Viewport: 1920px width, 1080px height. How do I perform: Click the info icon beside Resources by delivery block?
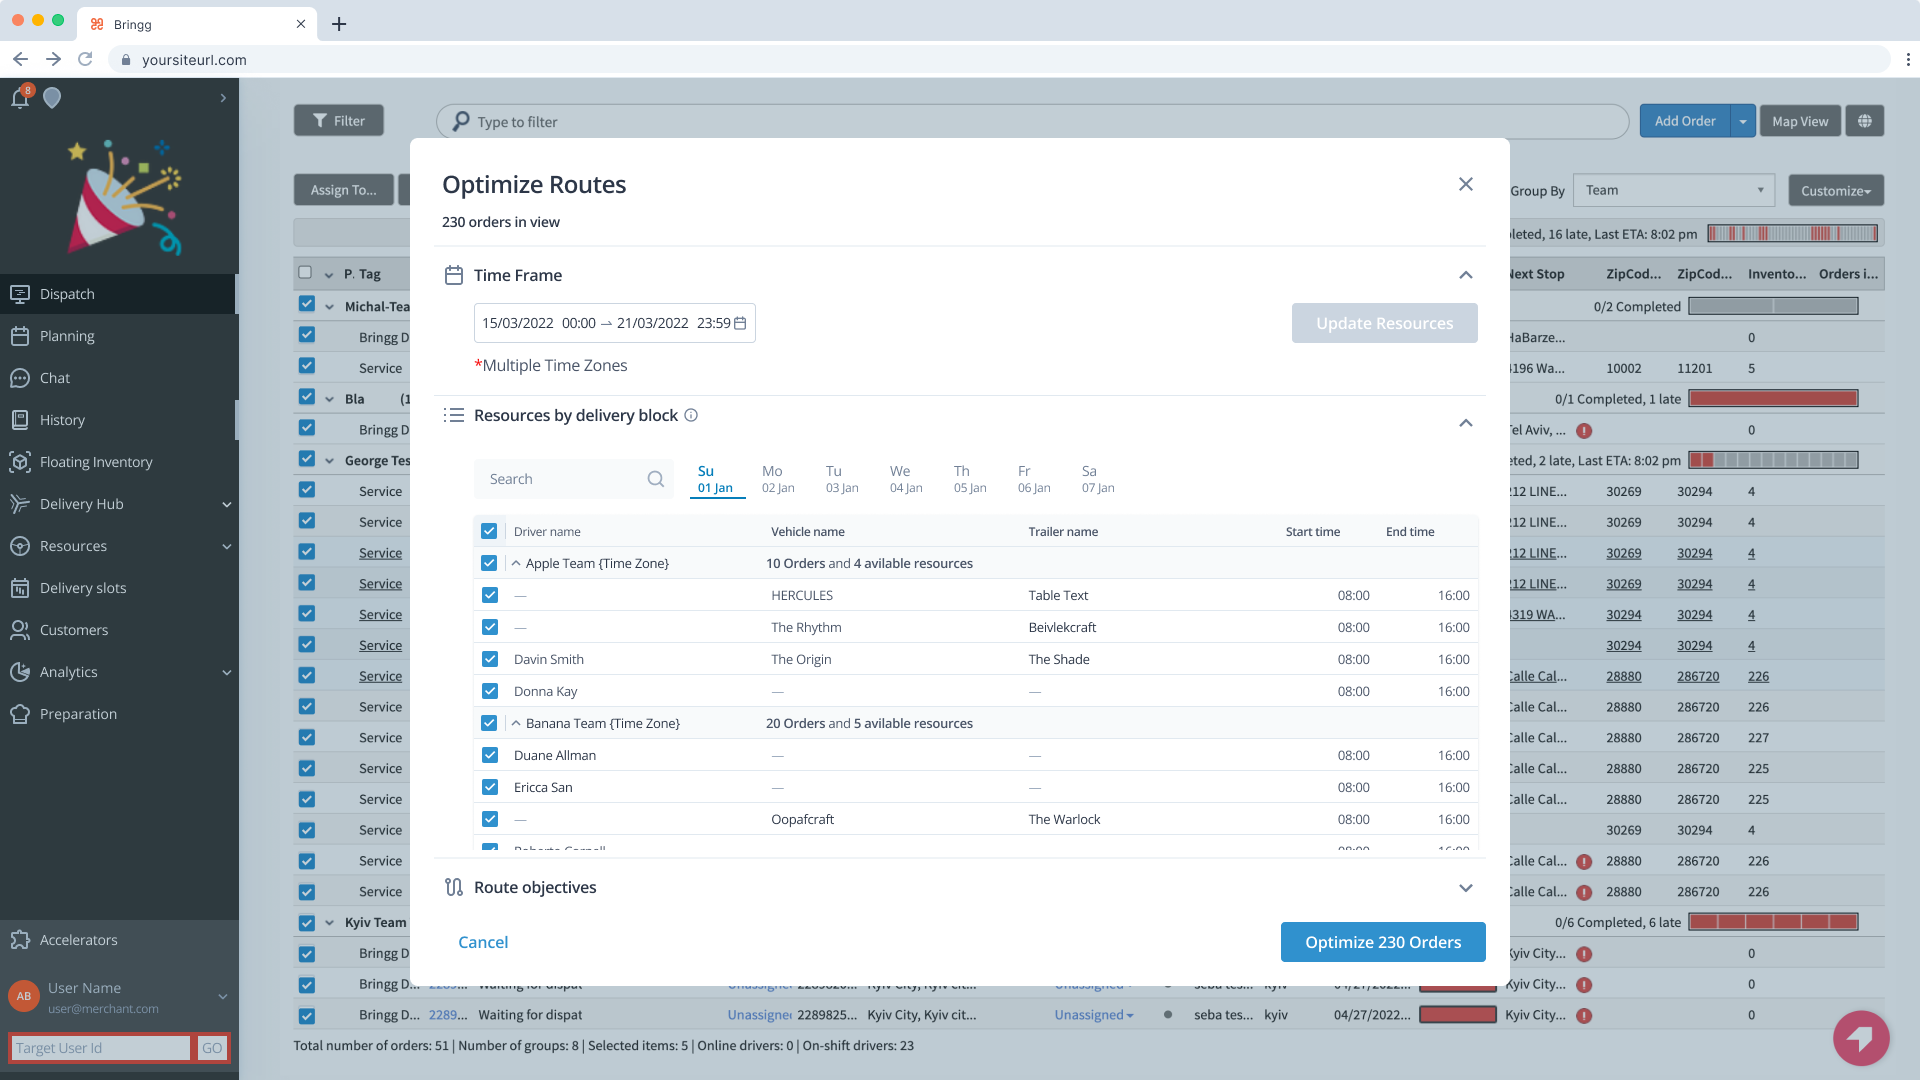691,415
